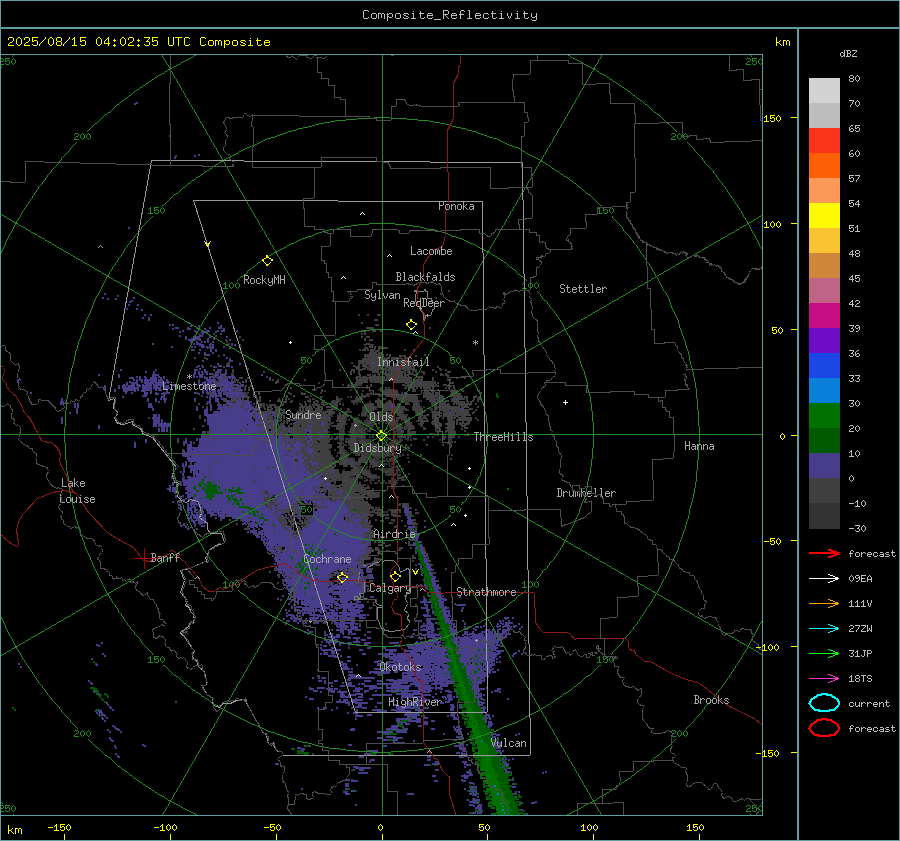900x841 pixels.
Task: Click the 'Vulcan' map label
Action: [x=509, y=743]
